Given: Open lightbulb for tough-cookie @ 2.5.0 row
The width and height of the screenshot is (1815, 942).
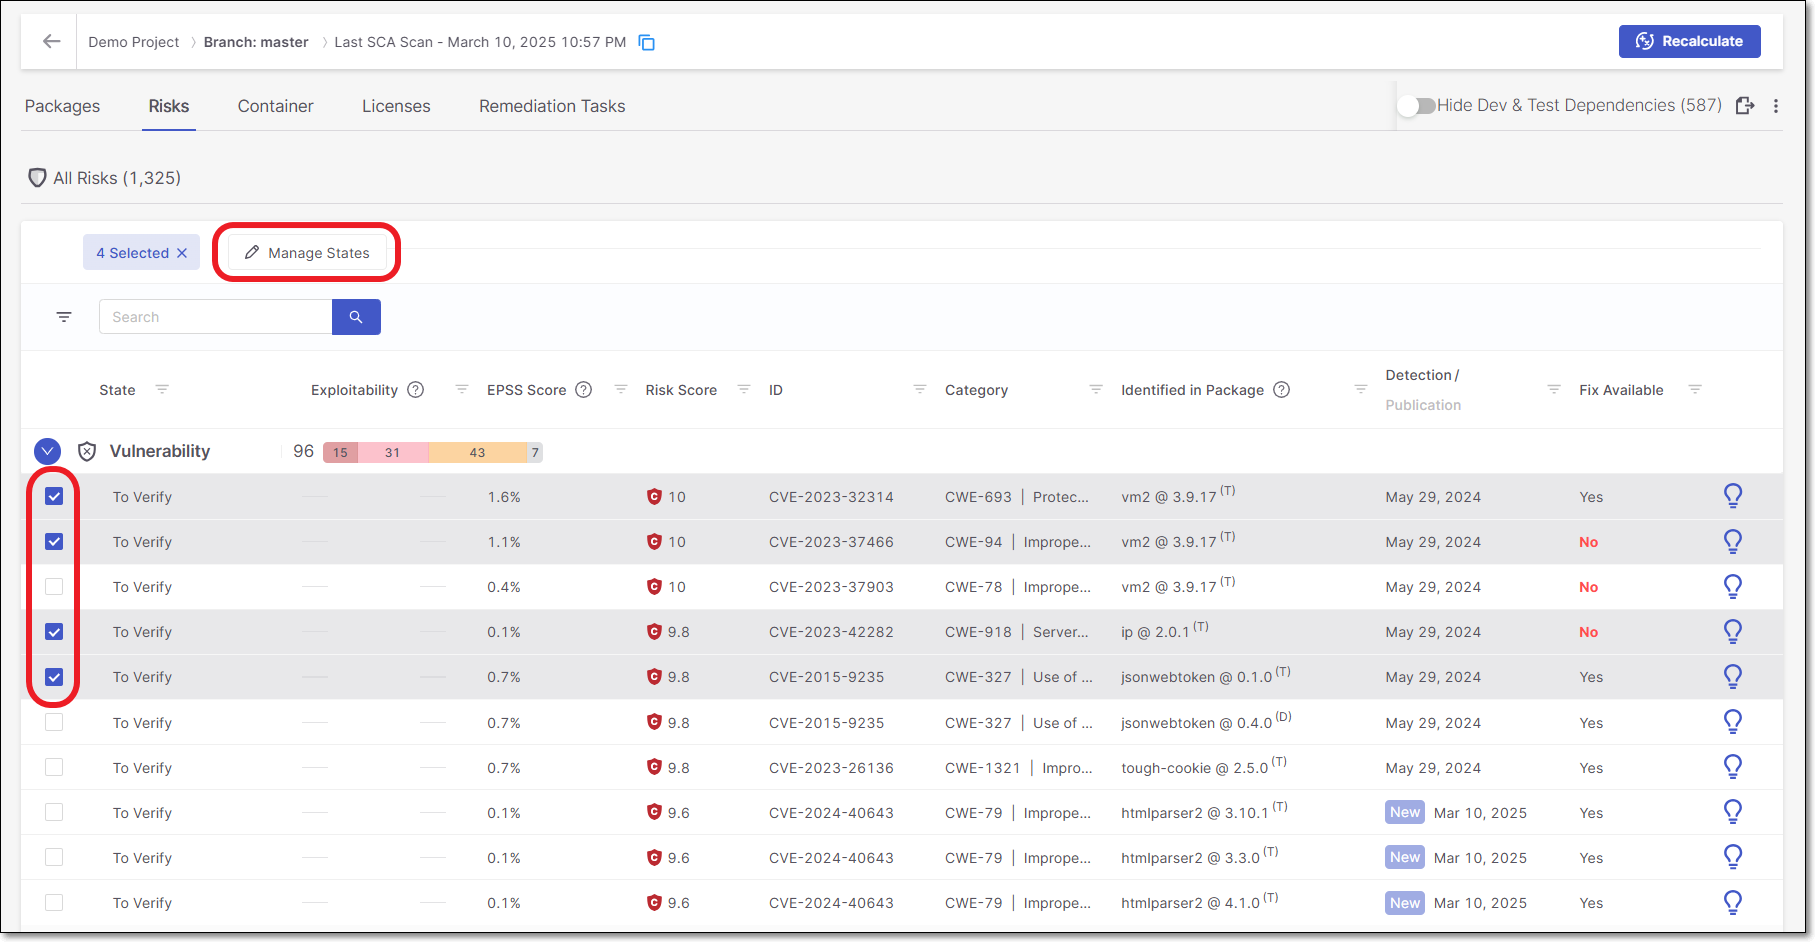Looking at the screenshot, I should [1733, 767].
